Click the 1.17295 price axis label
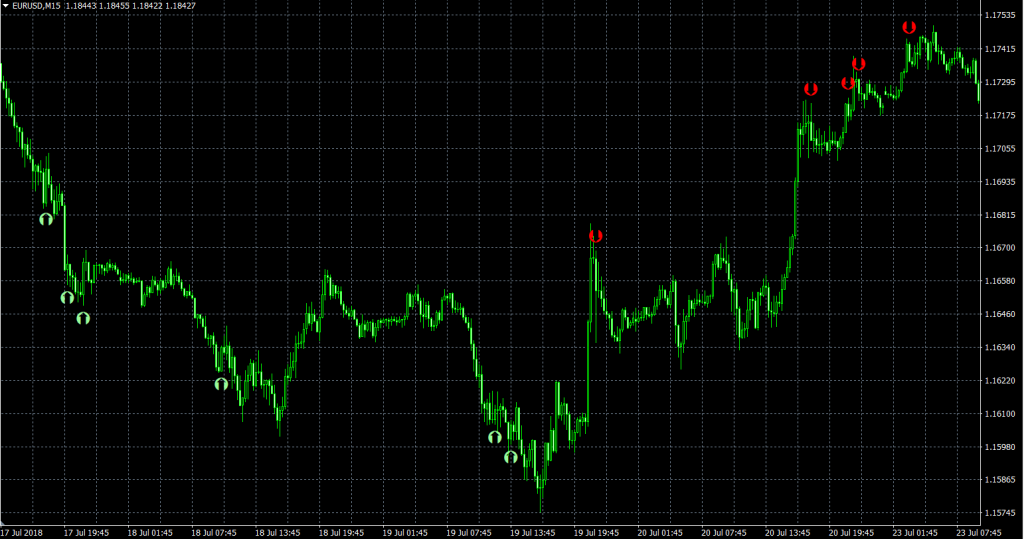This screenshot has width=1024, height=539. point(1000,82)
